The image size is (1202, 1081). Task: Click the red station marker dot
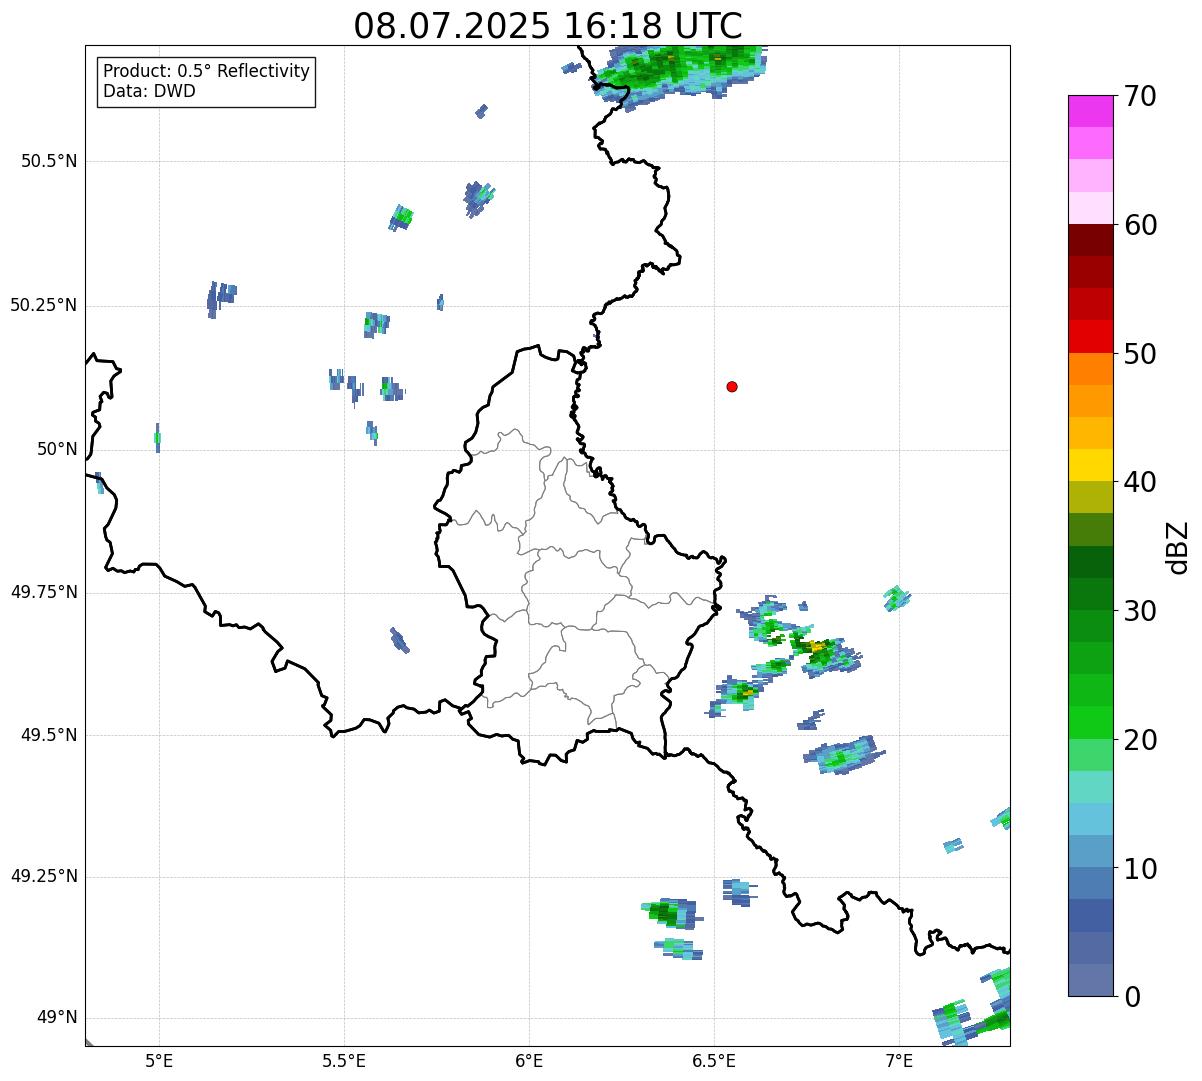[732, 386]
